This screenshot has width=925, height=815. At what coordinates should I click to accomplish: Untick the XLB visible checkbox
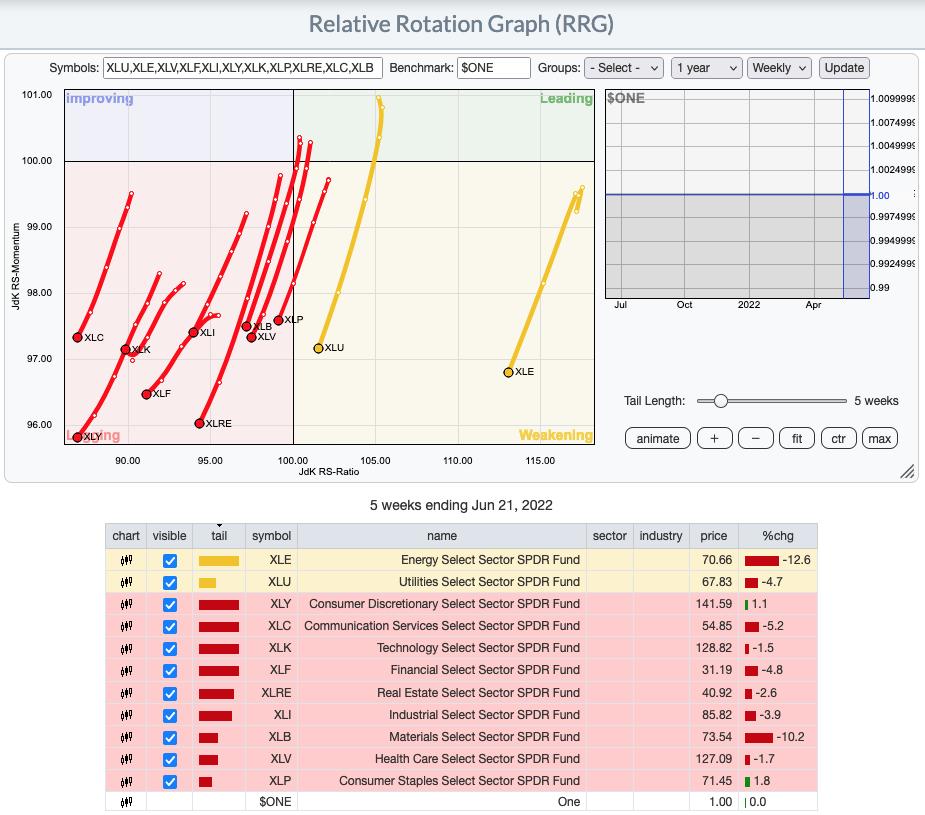170,738
